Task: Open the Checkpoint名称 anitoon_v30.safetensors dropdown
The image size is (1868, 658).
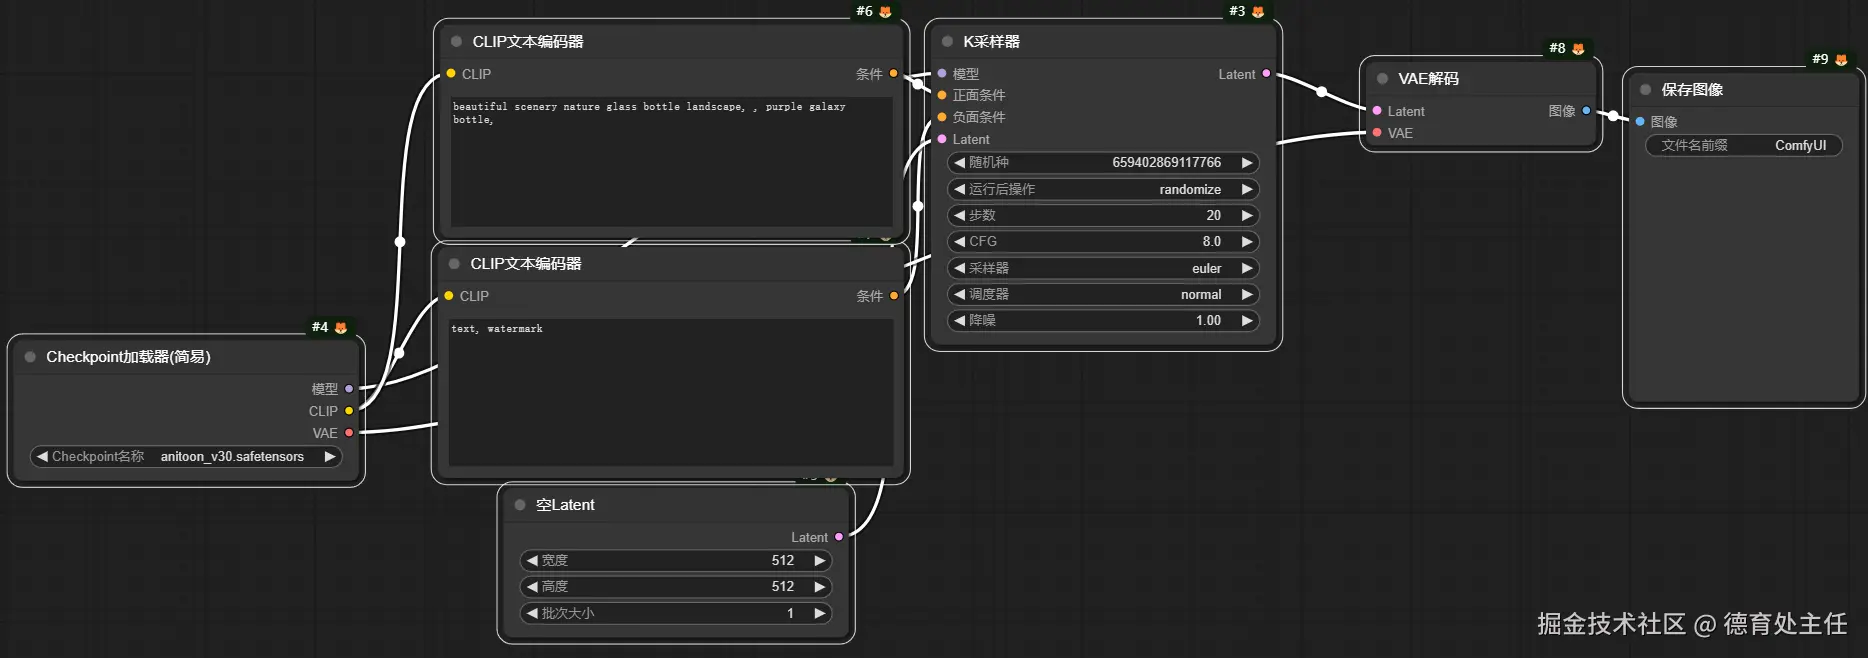Action: pos(186,456)
